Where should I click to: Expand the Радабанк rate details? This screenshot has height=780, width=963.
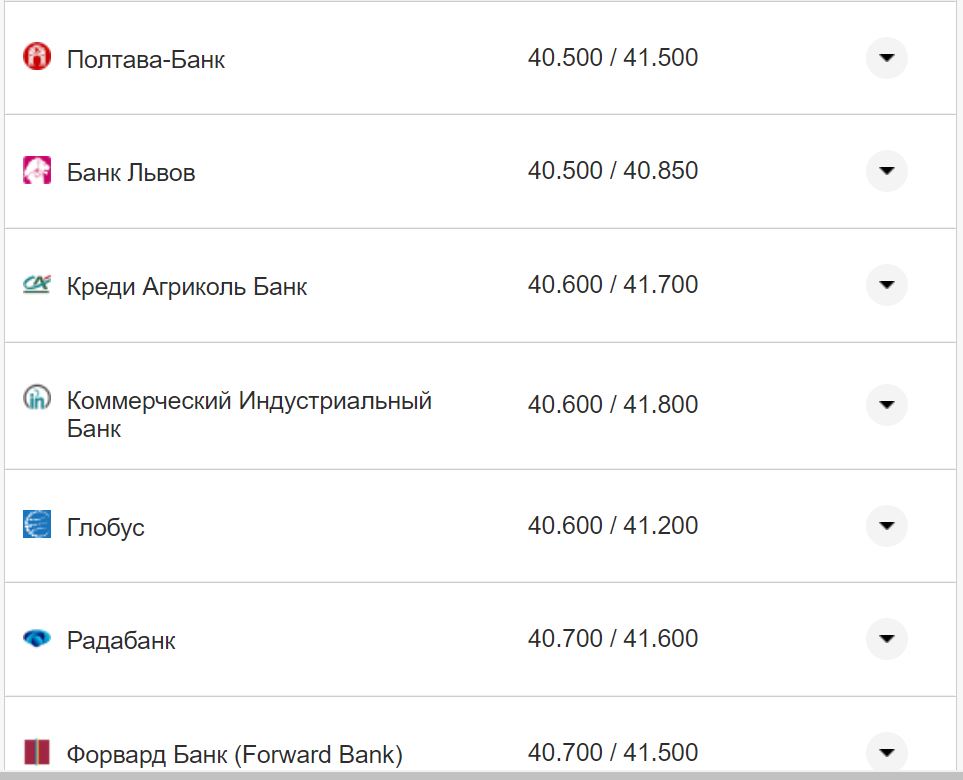click(886, 638)
